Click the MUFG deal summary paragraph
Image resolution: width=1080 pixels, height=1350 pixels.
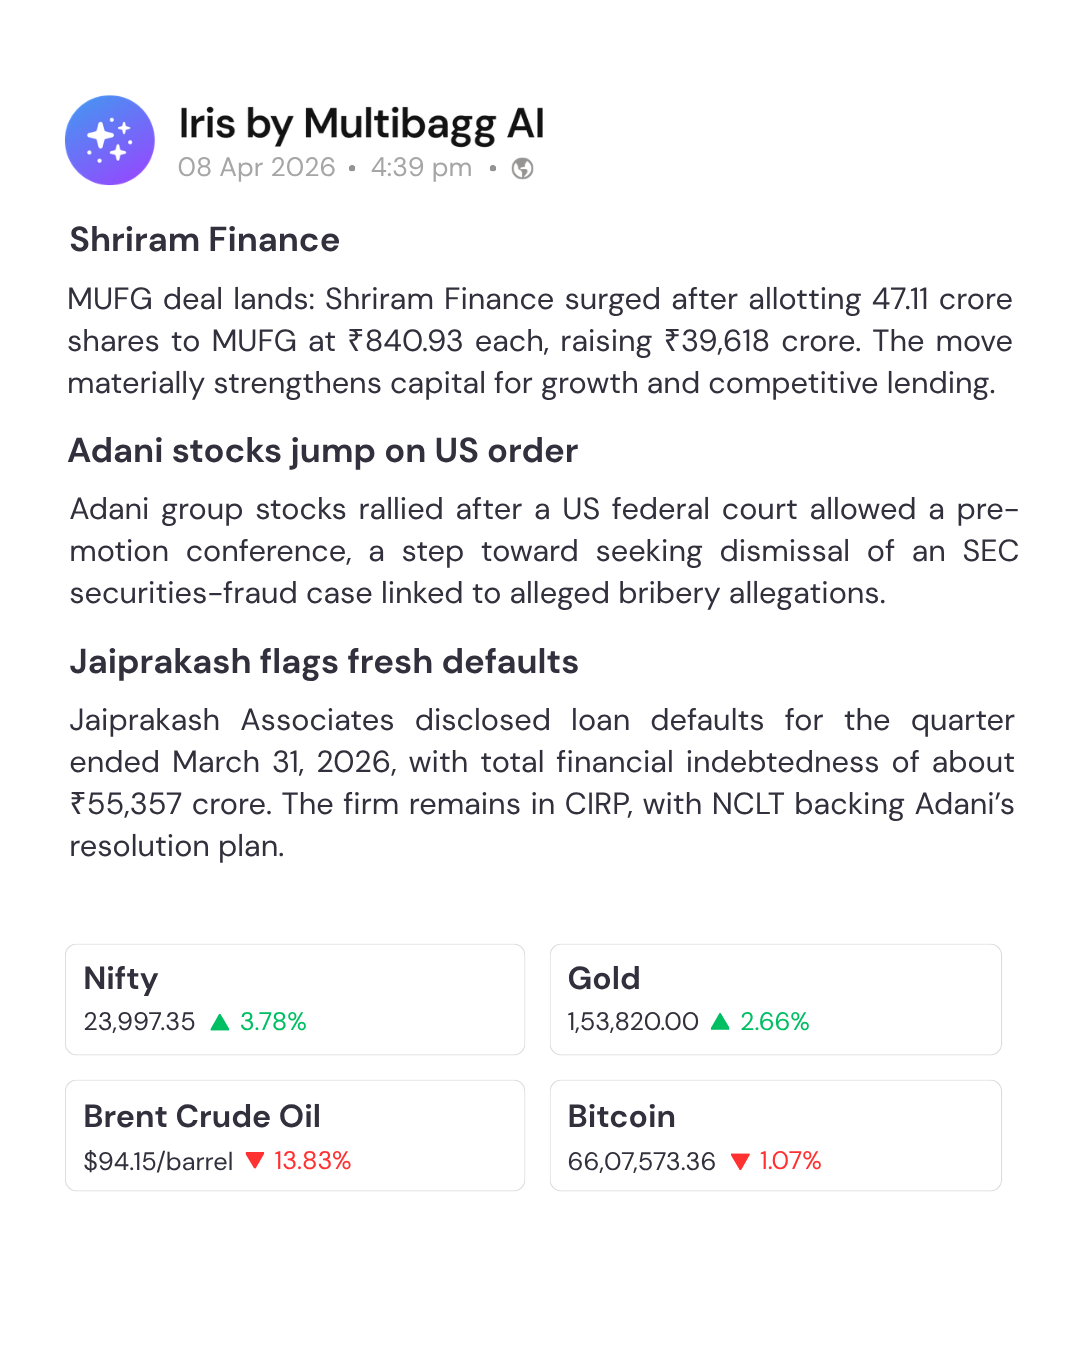[540, 341]
